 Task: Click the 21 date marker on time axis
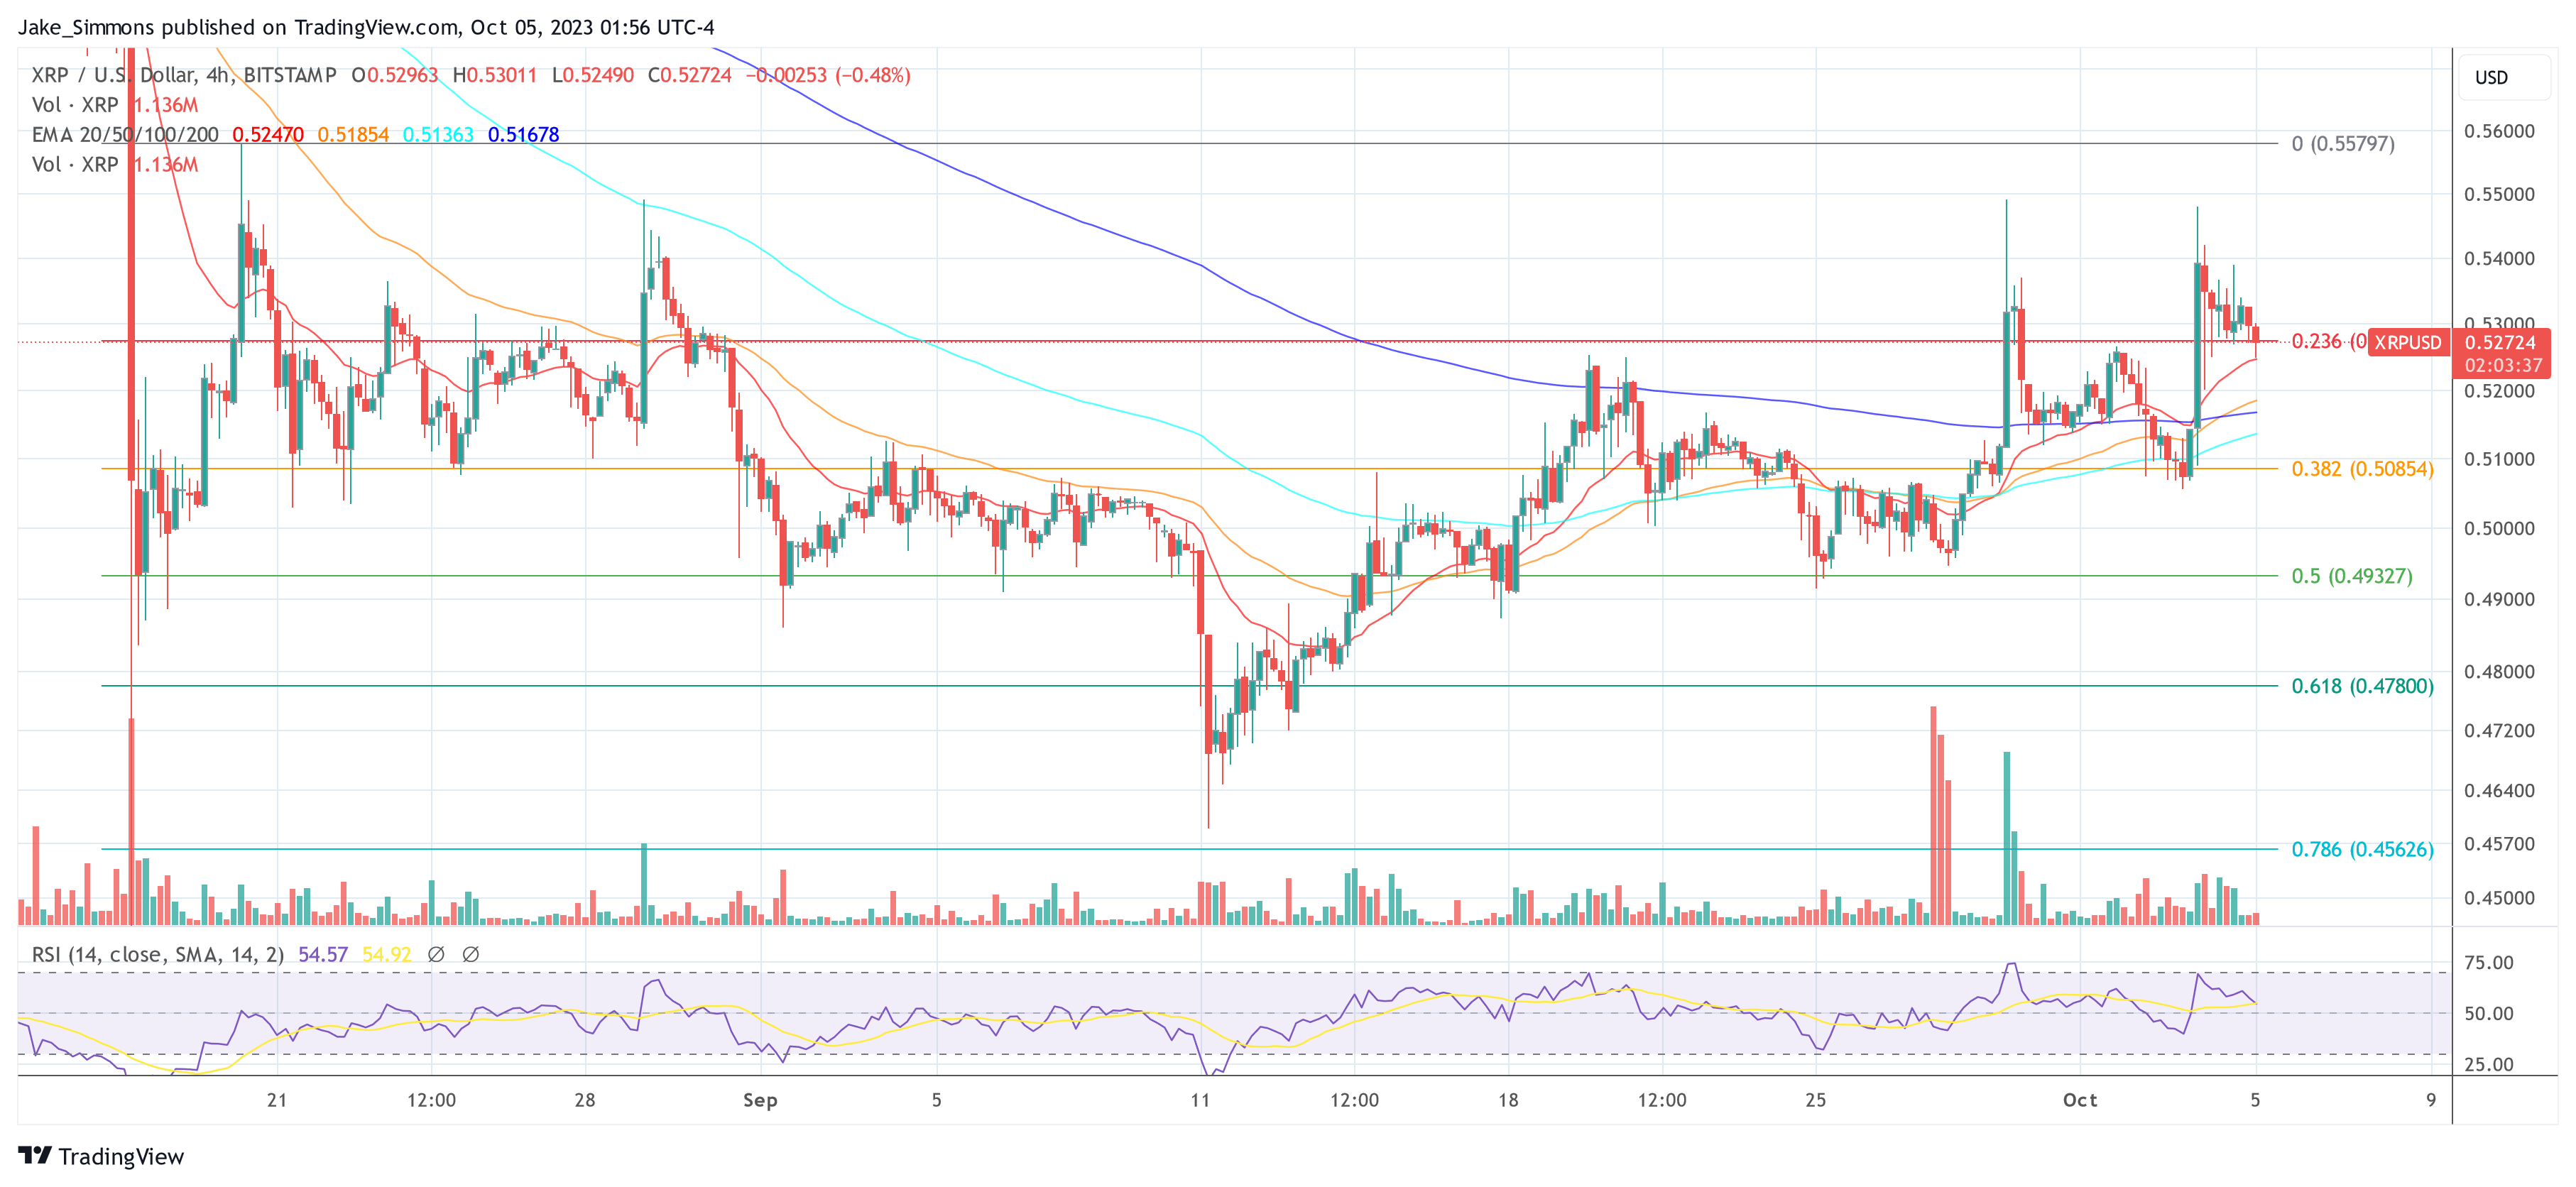(277, 1100)
